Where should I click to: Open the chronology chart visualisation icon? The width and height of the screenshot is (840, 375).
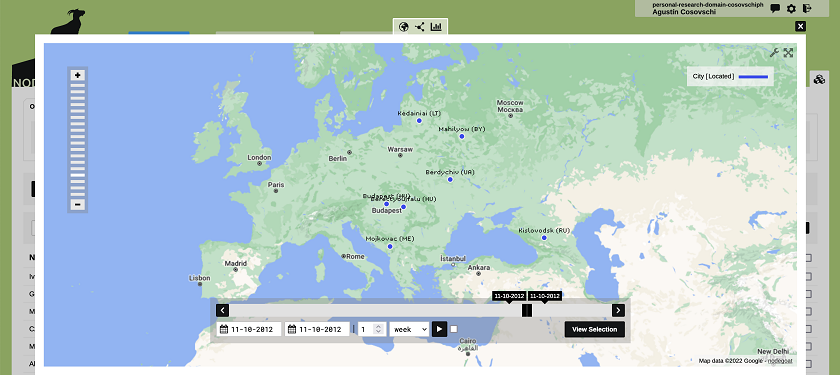click(x=436, y=26)
